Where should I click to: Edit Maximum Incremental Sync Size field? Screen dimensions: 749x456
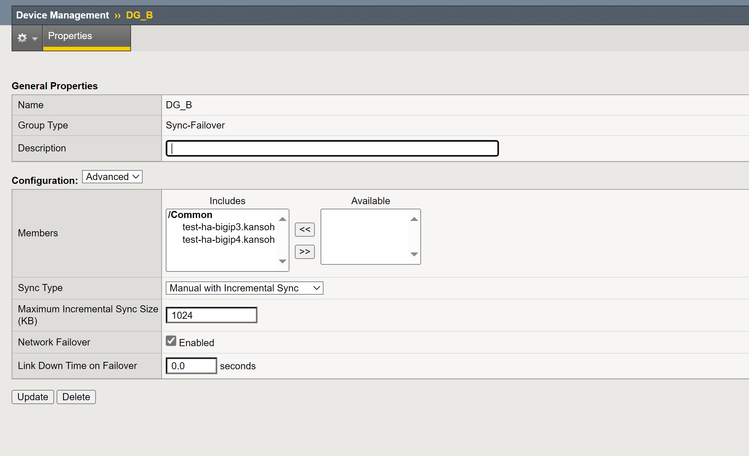pyautogui.click(x=211, y=315)
